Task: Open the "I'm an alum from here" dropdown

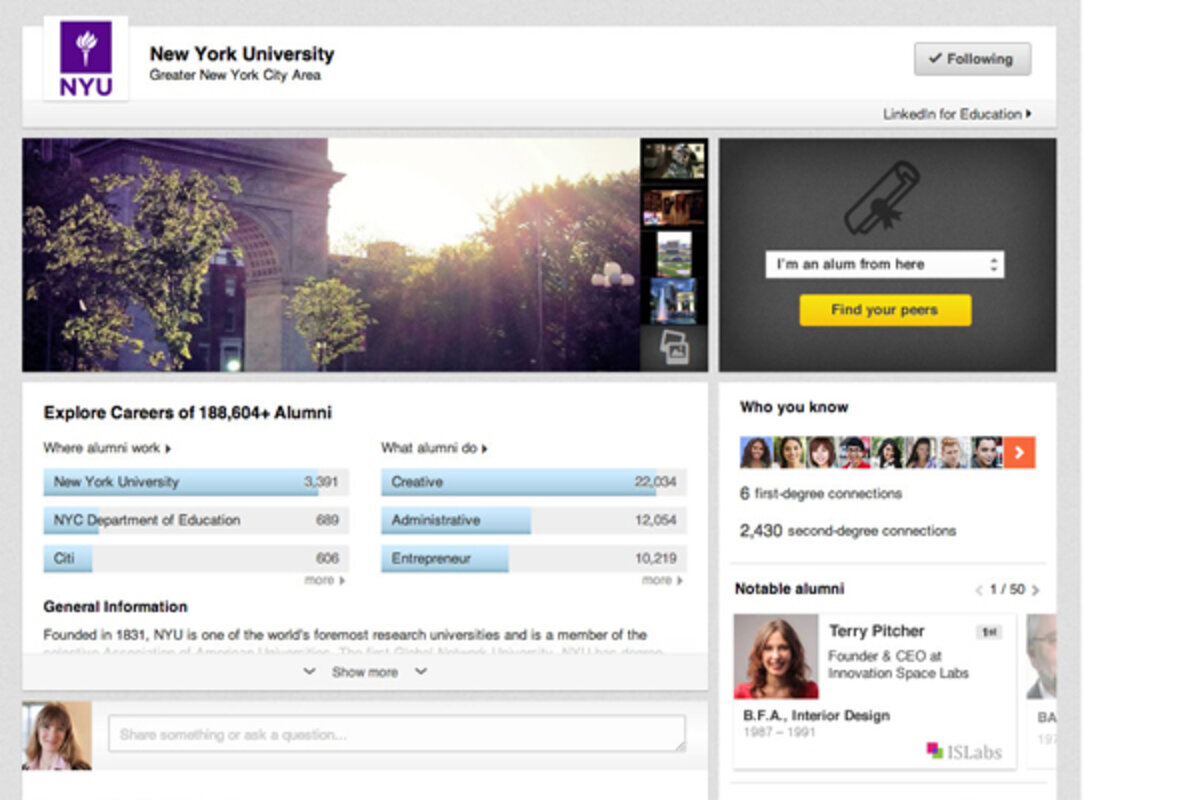Action: 885,264
